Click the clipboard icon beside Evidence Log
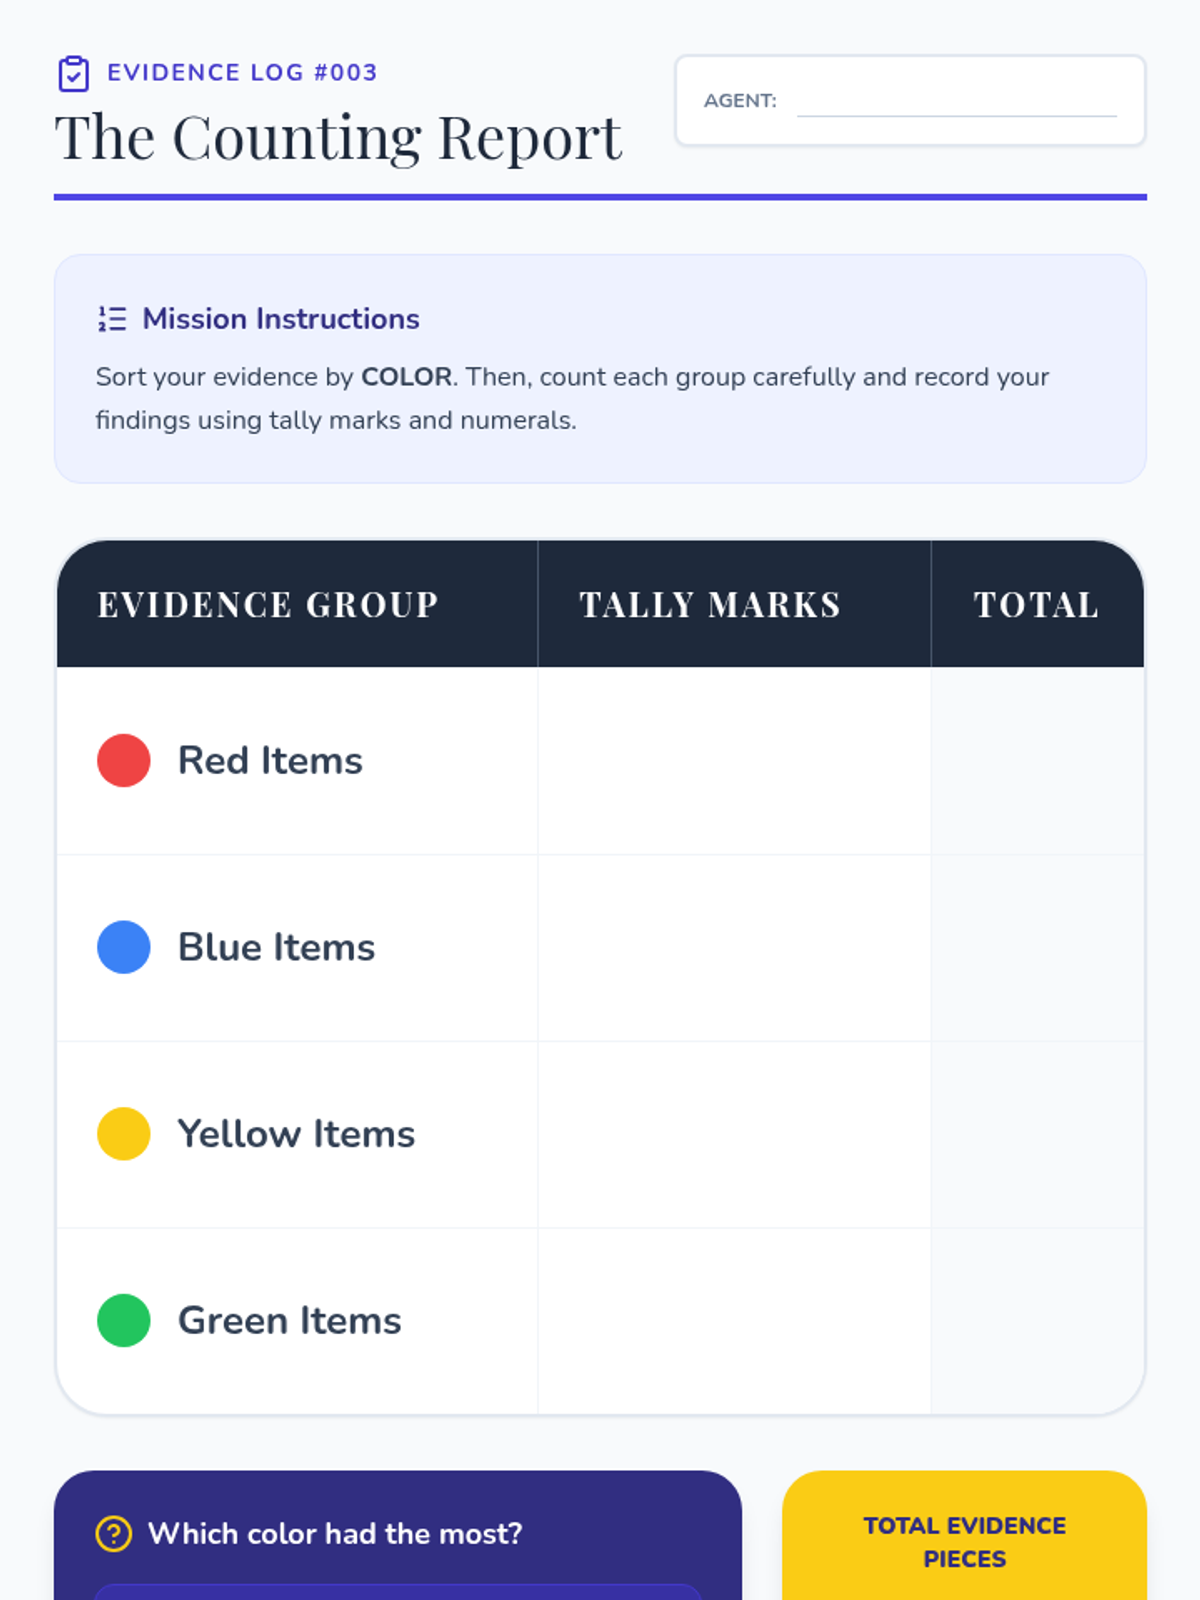 click(x=73, y=74)
